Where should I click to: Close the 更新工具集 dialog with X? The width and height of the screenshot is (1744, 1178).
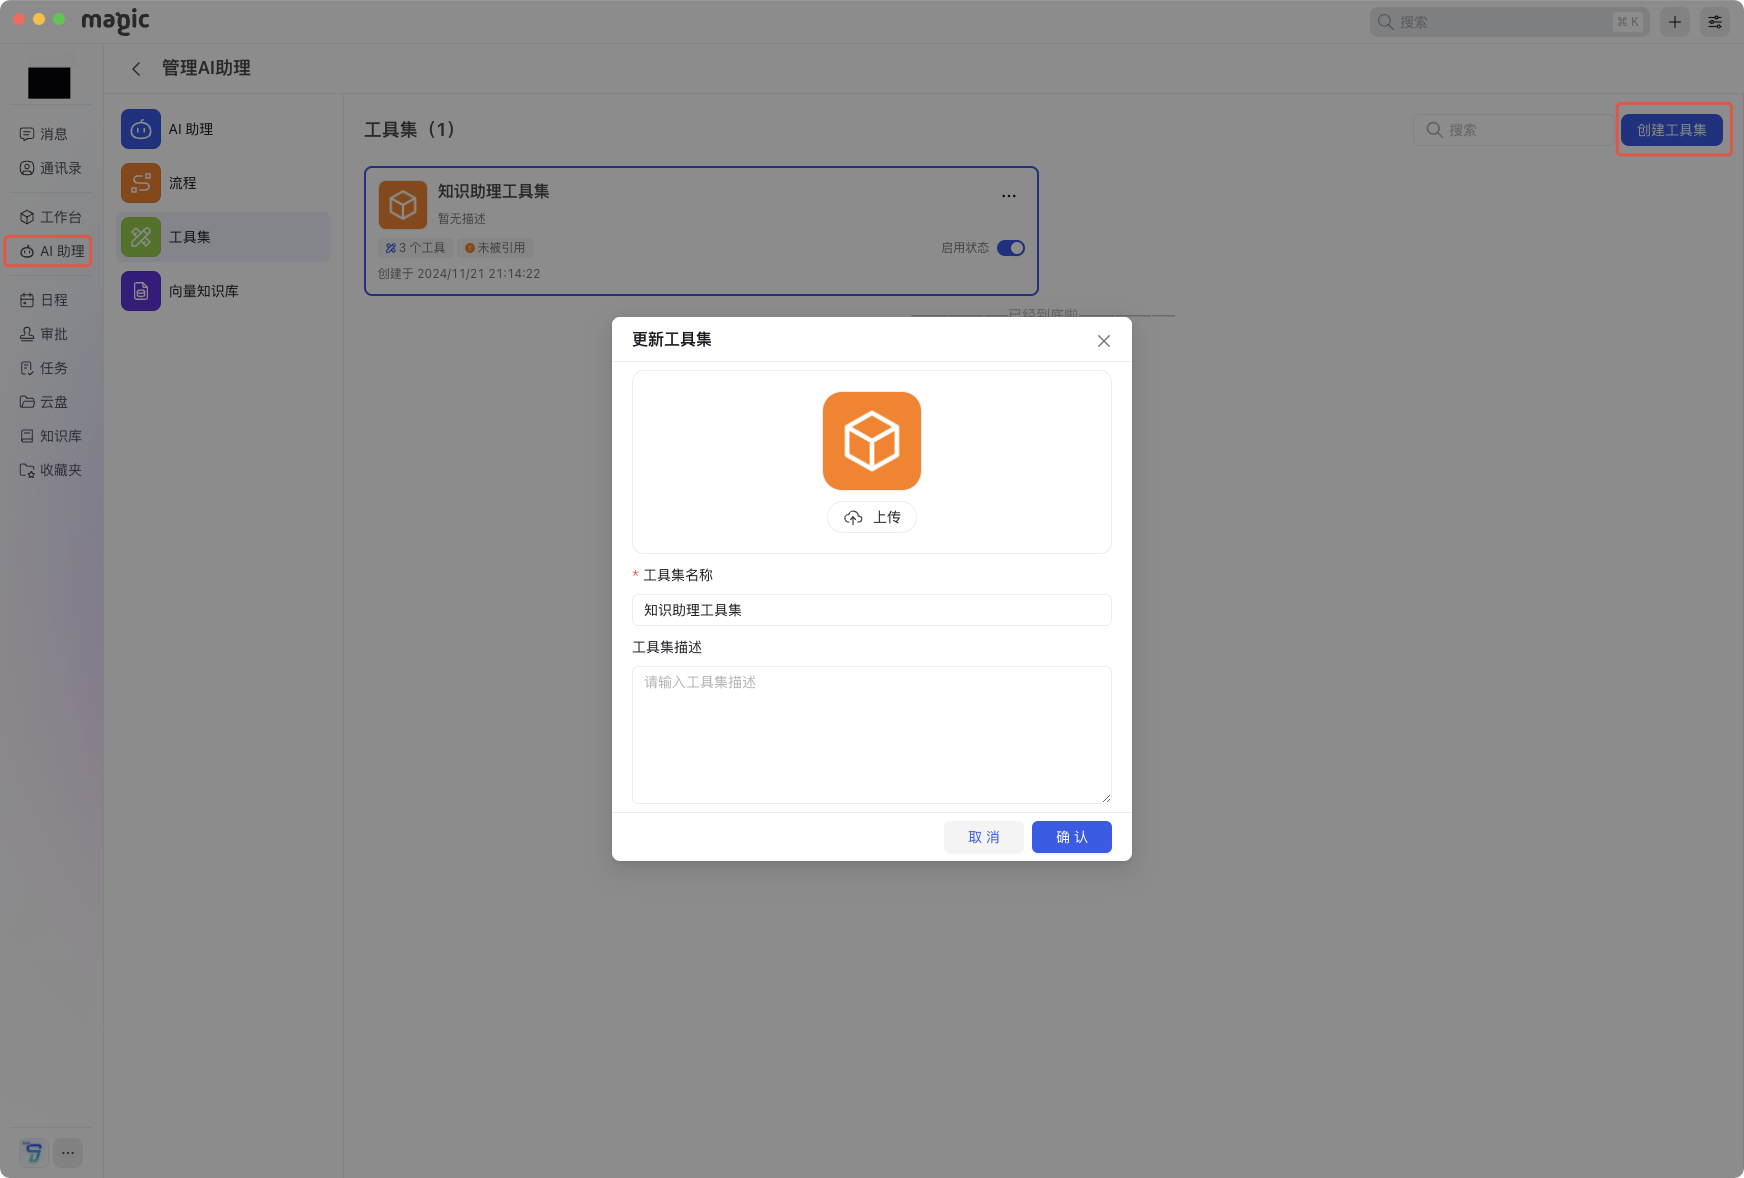tap(1104, 341)
